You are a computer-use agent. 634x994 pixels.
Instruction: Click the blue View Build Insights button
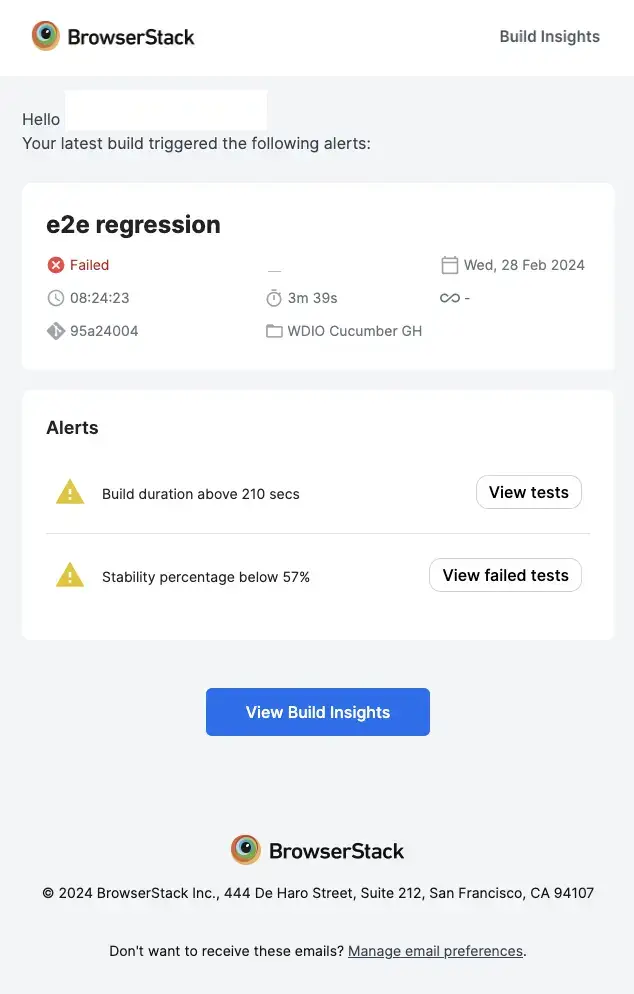tap(318, 712)
